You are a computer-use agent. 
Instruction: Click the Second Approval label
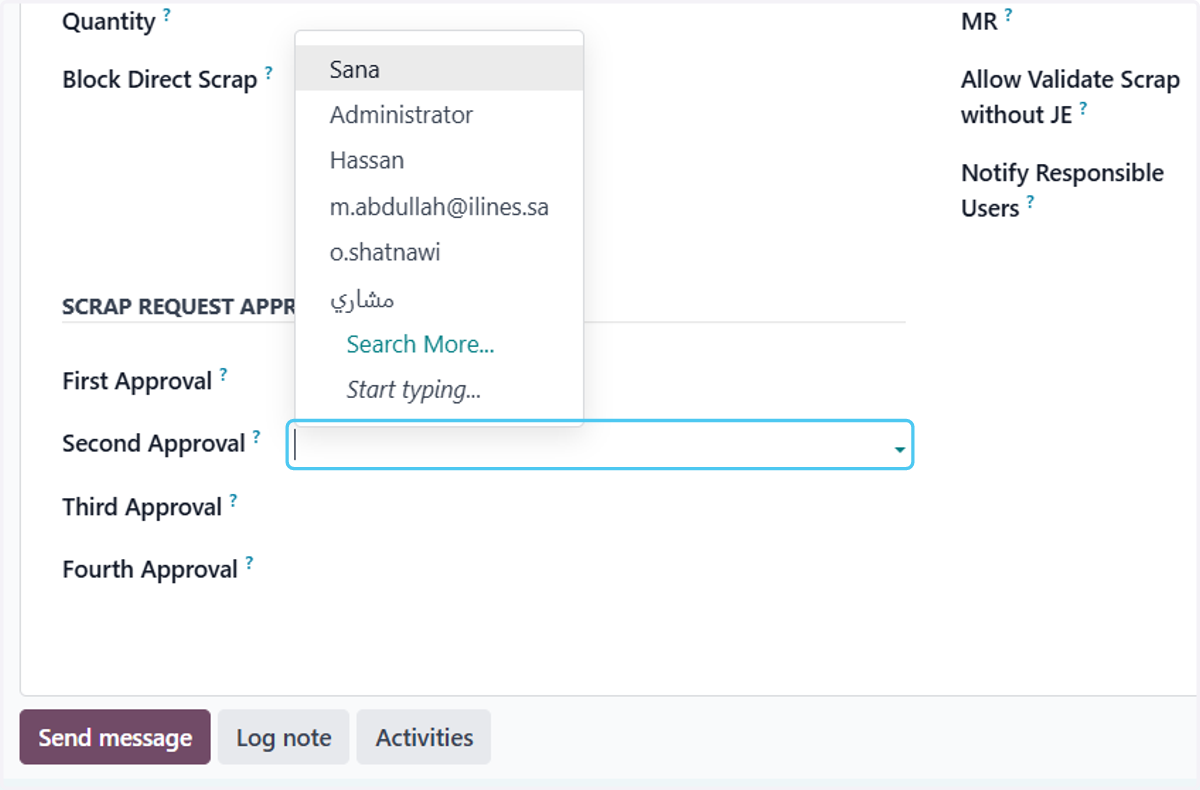[x=154, y=443]
